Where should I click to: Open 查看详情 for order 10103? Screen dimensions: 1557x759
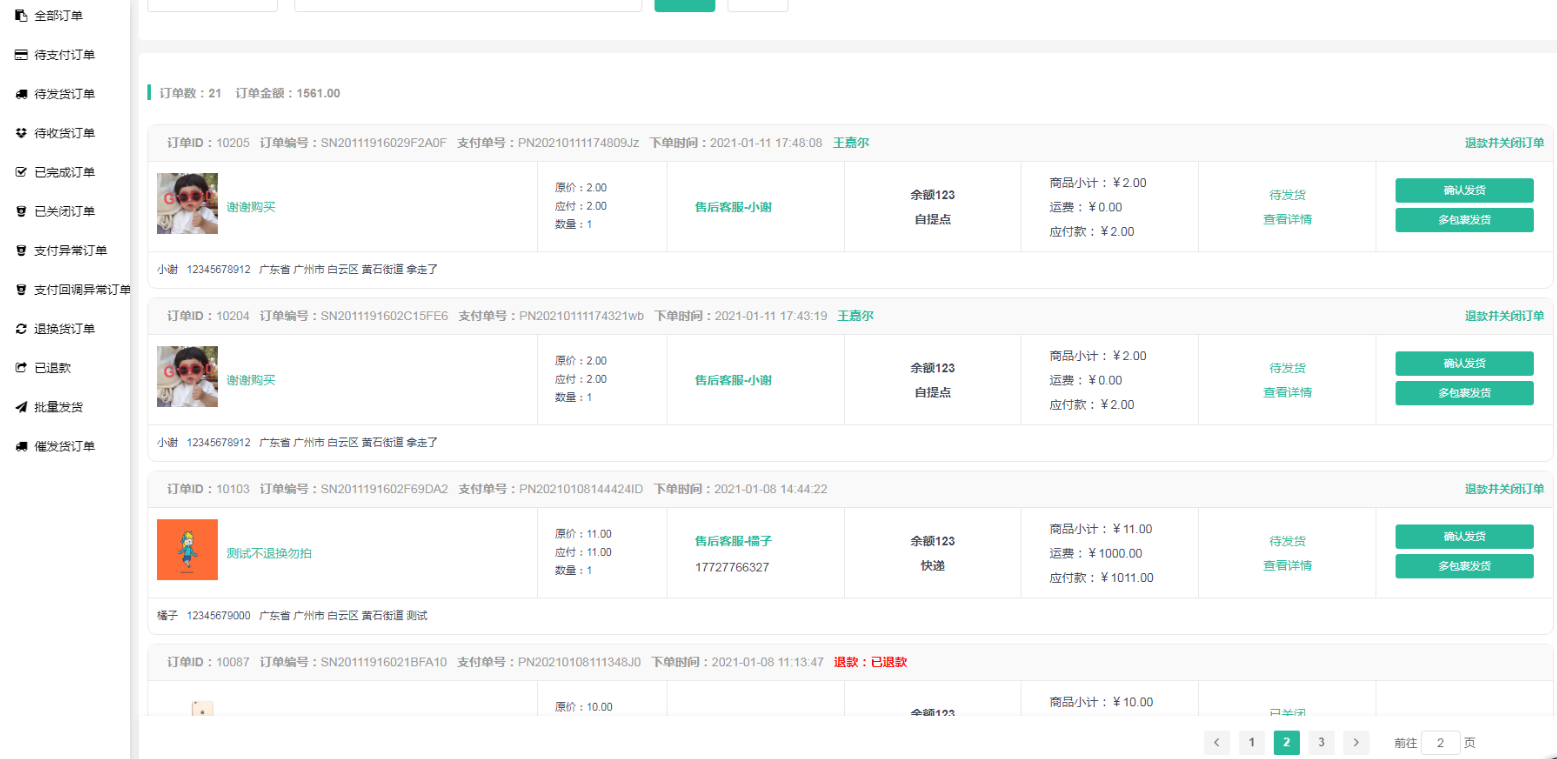pyautogui.click(x=1287, y=565)
